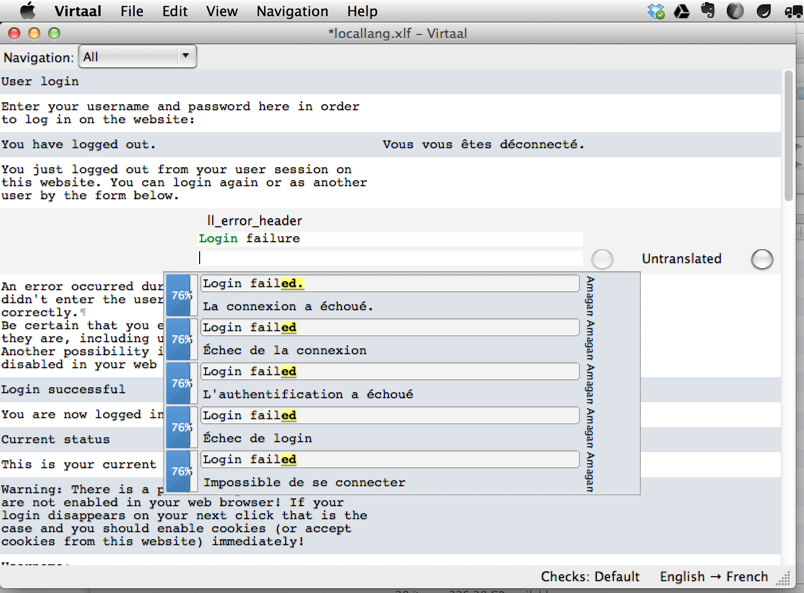Viewport: 804px width, 593px height.
Task: Open the Navigation 'All' dropdown
Action: (137, 57)
